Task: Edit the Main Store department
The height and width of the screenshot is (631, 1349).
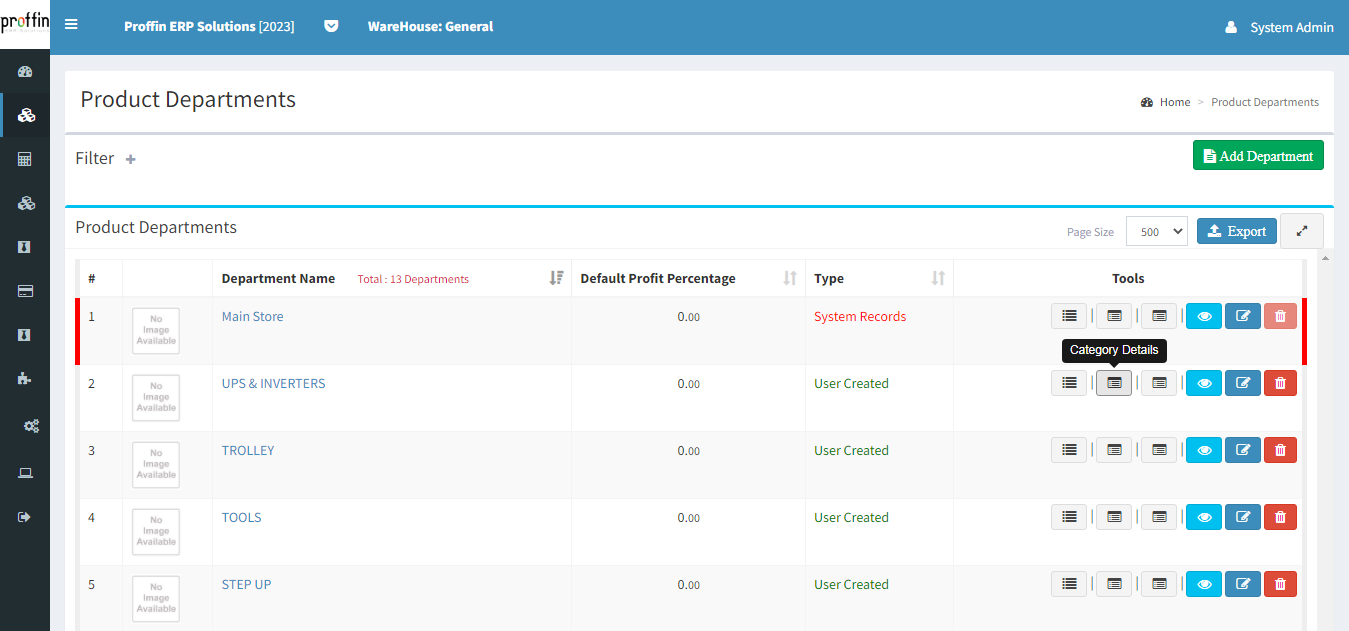Action: click(1243, 316)
